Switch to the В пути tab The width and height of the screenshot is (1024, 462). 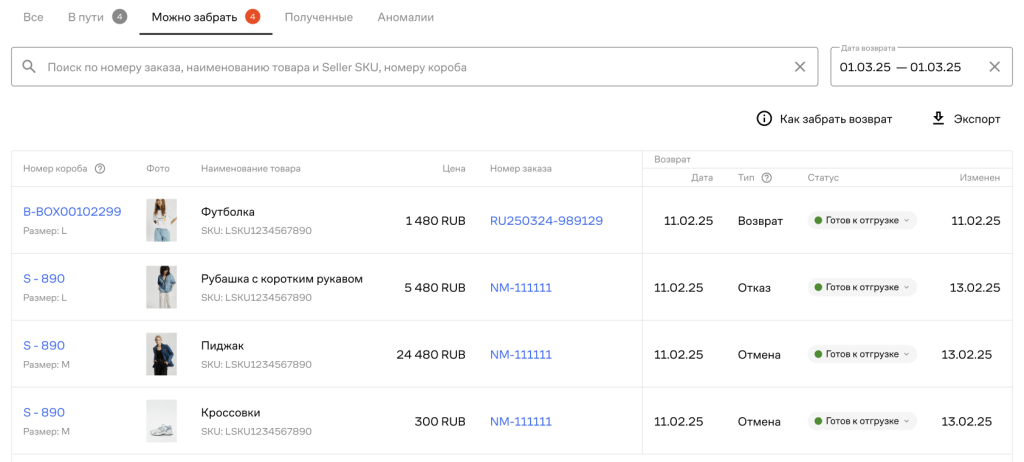click(x=97, y=17)
